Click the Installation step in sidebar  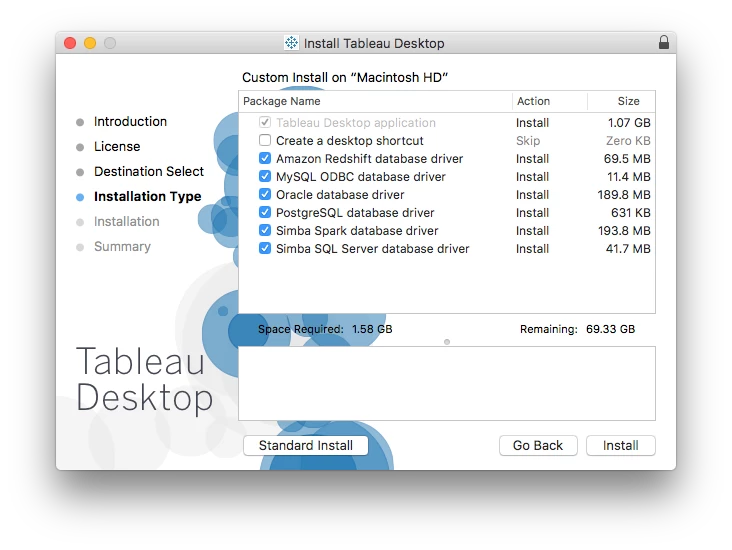pos(127,221)
